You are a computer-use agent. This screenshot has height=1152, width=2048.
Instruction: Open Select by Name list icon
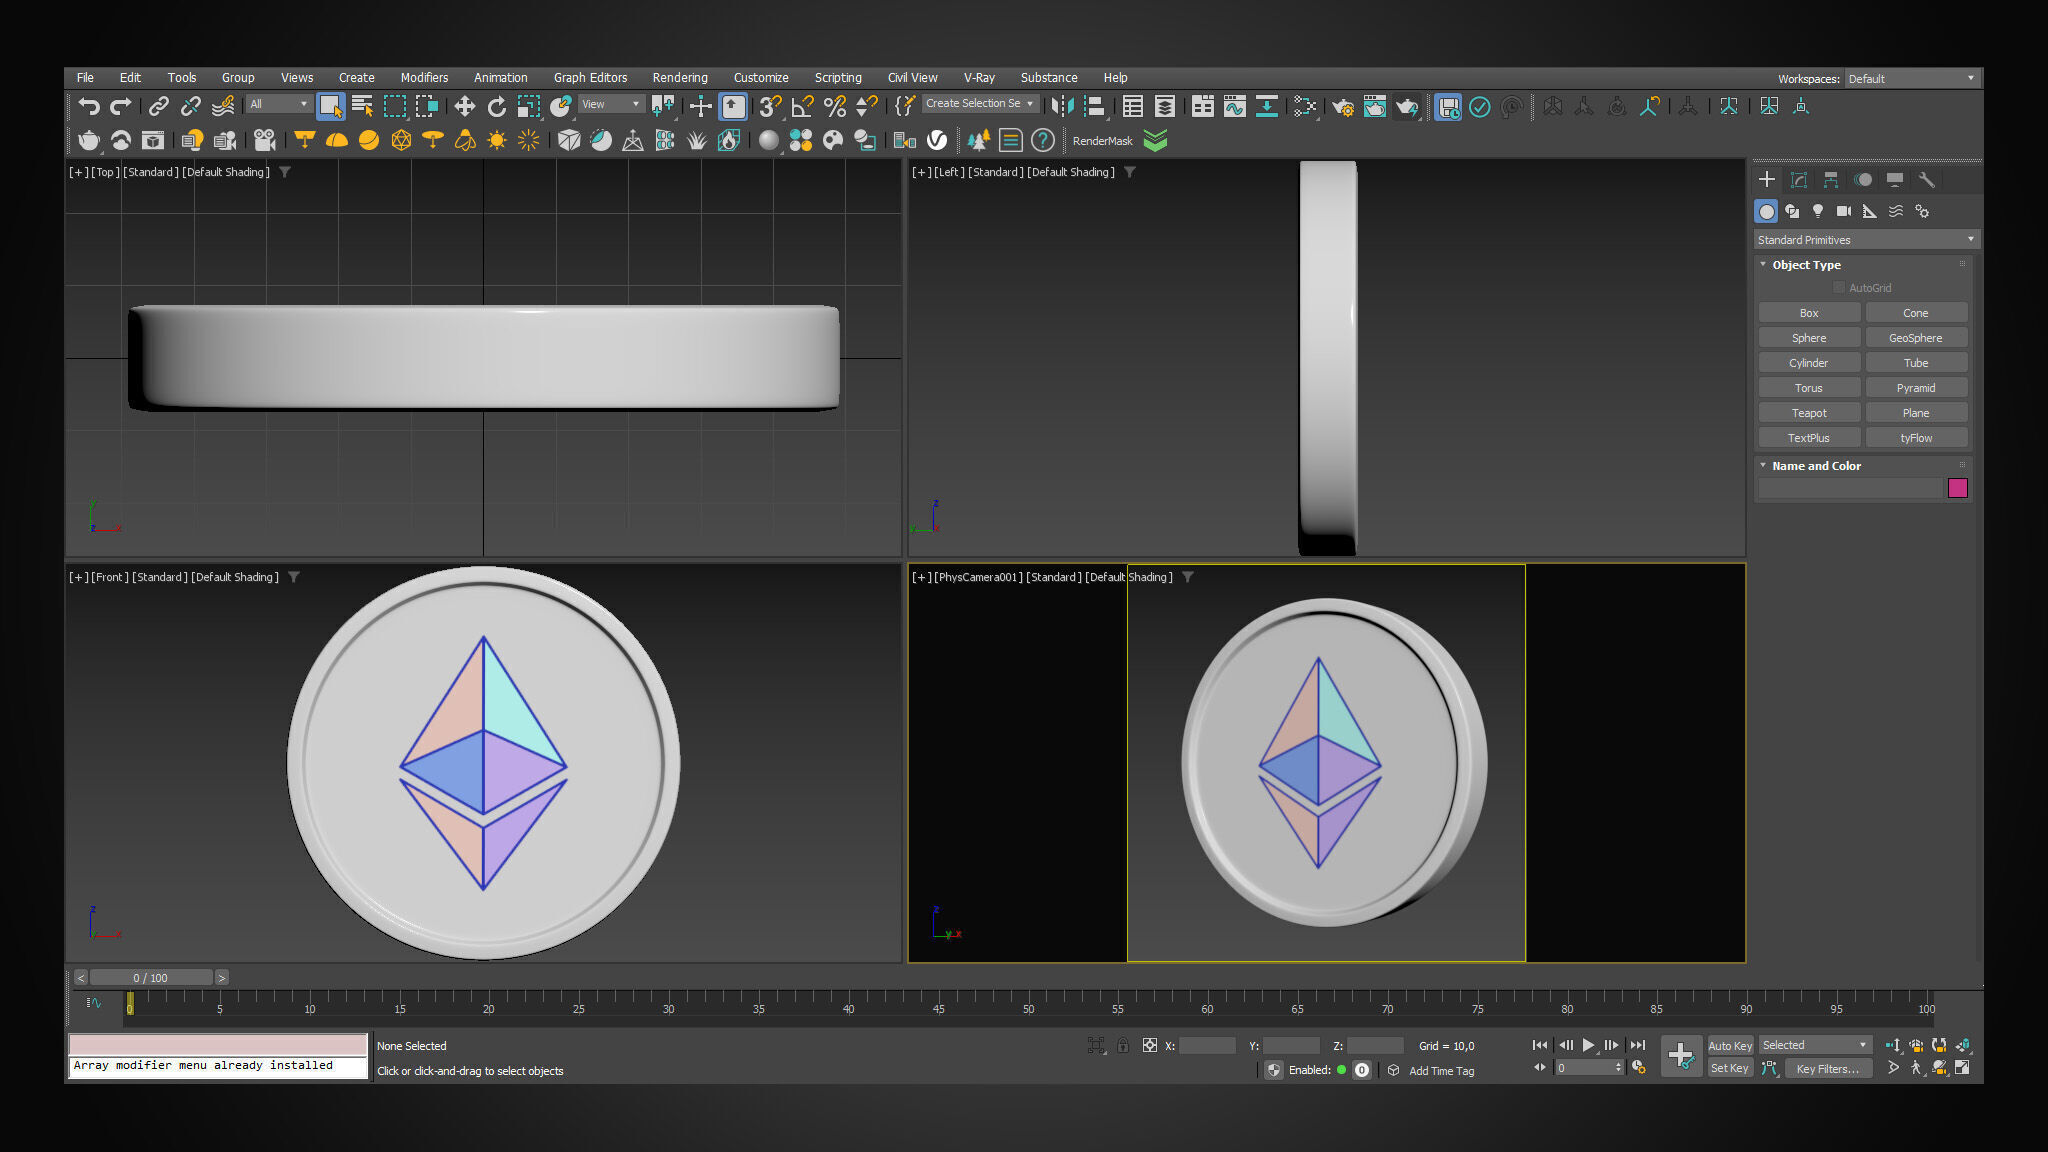pyautogui.click(x=362, y=106)
